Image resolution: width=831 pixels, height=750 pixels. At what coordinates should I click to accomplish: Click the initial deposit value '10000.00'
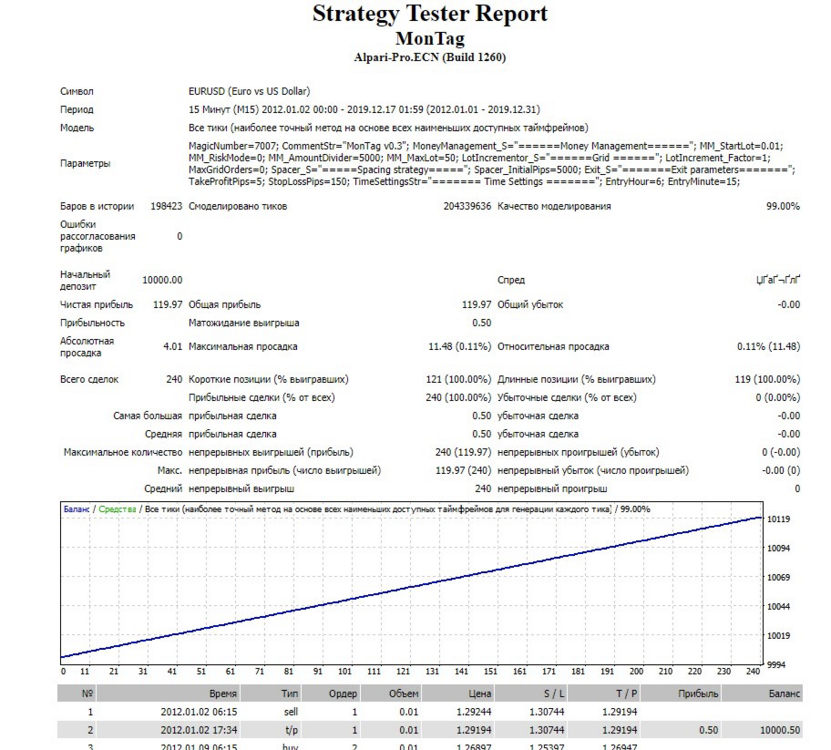[x=162, y=280]
